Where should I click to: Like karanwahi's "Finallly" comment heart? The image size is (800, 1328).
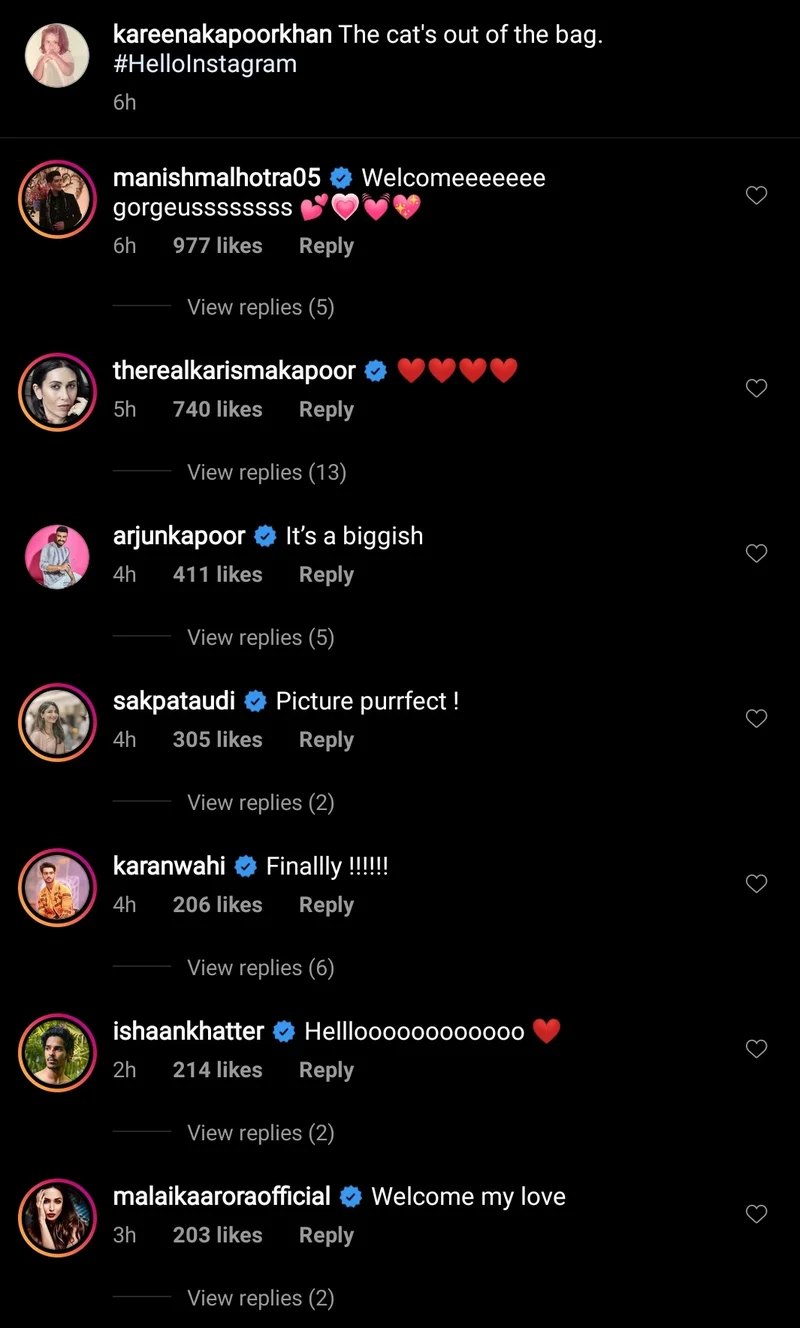pos(757,883)
